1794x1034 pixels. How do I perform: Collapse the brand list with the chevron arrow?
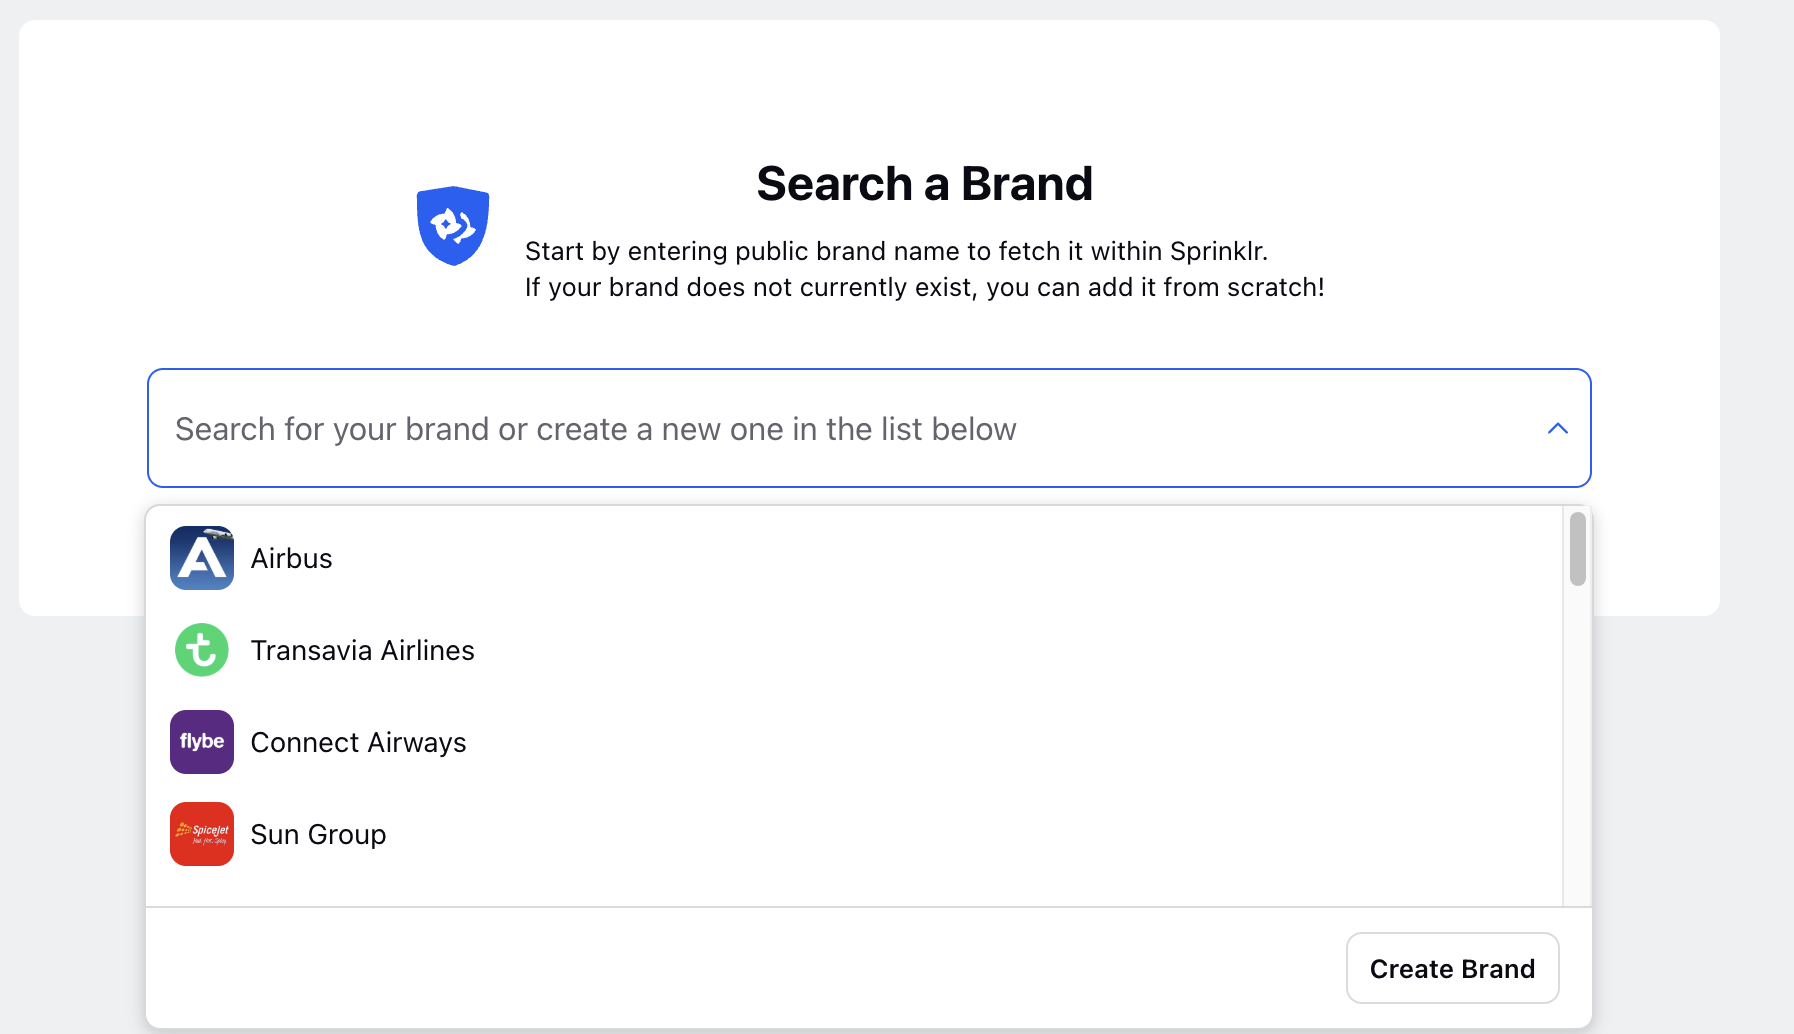pos(1557,428)
